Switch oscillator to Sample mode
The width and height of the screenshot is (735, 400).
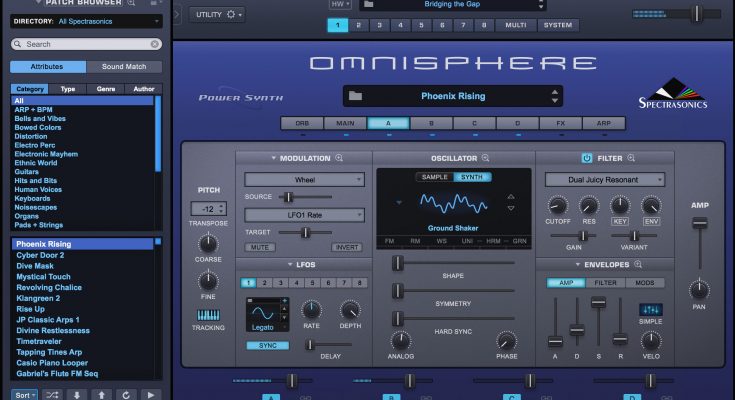434,177
